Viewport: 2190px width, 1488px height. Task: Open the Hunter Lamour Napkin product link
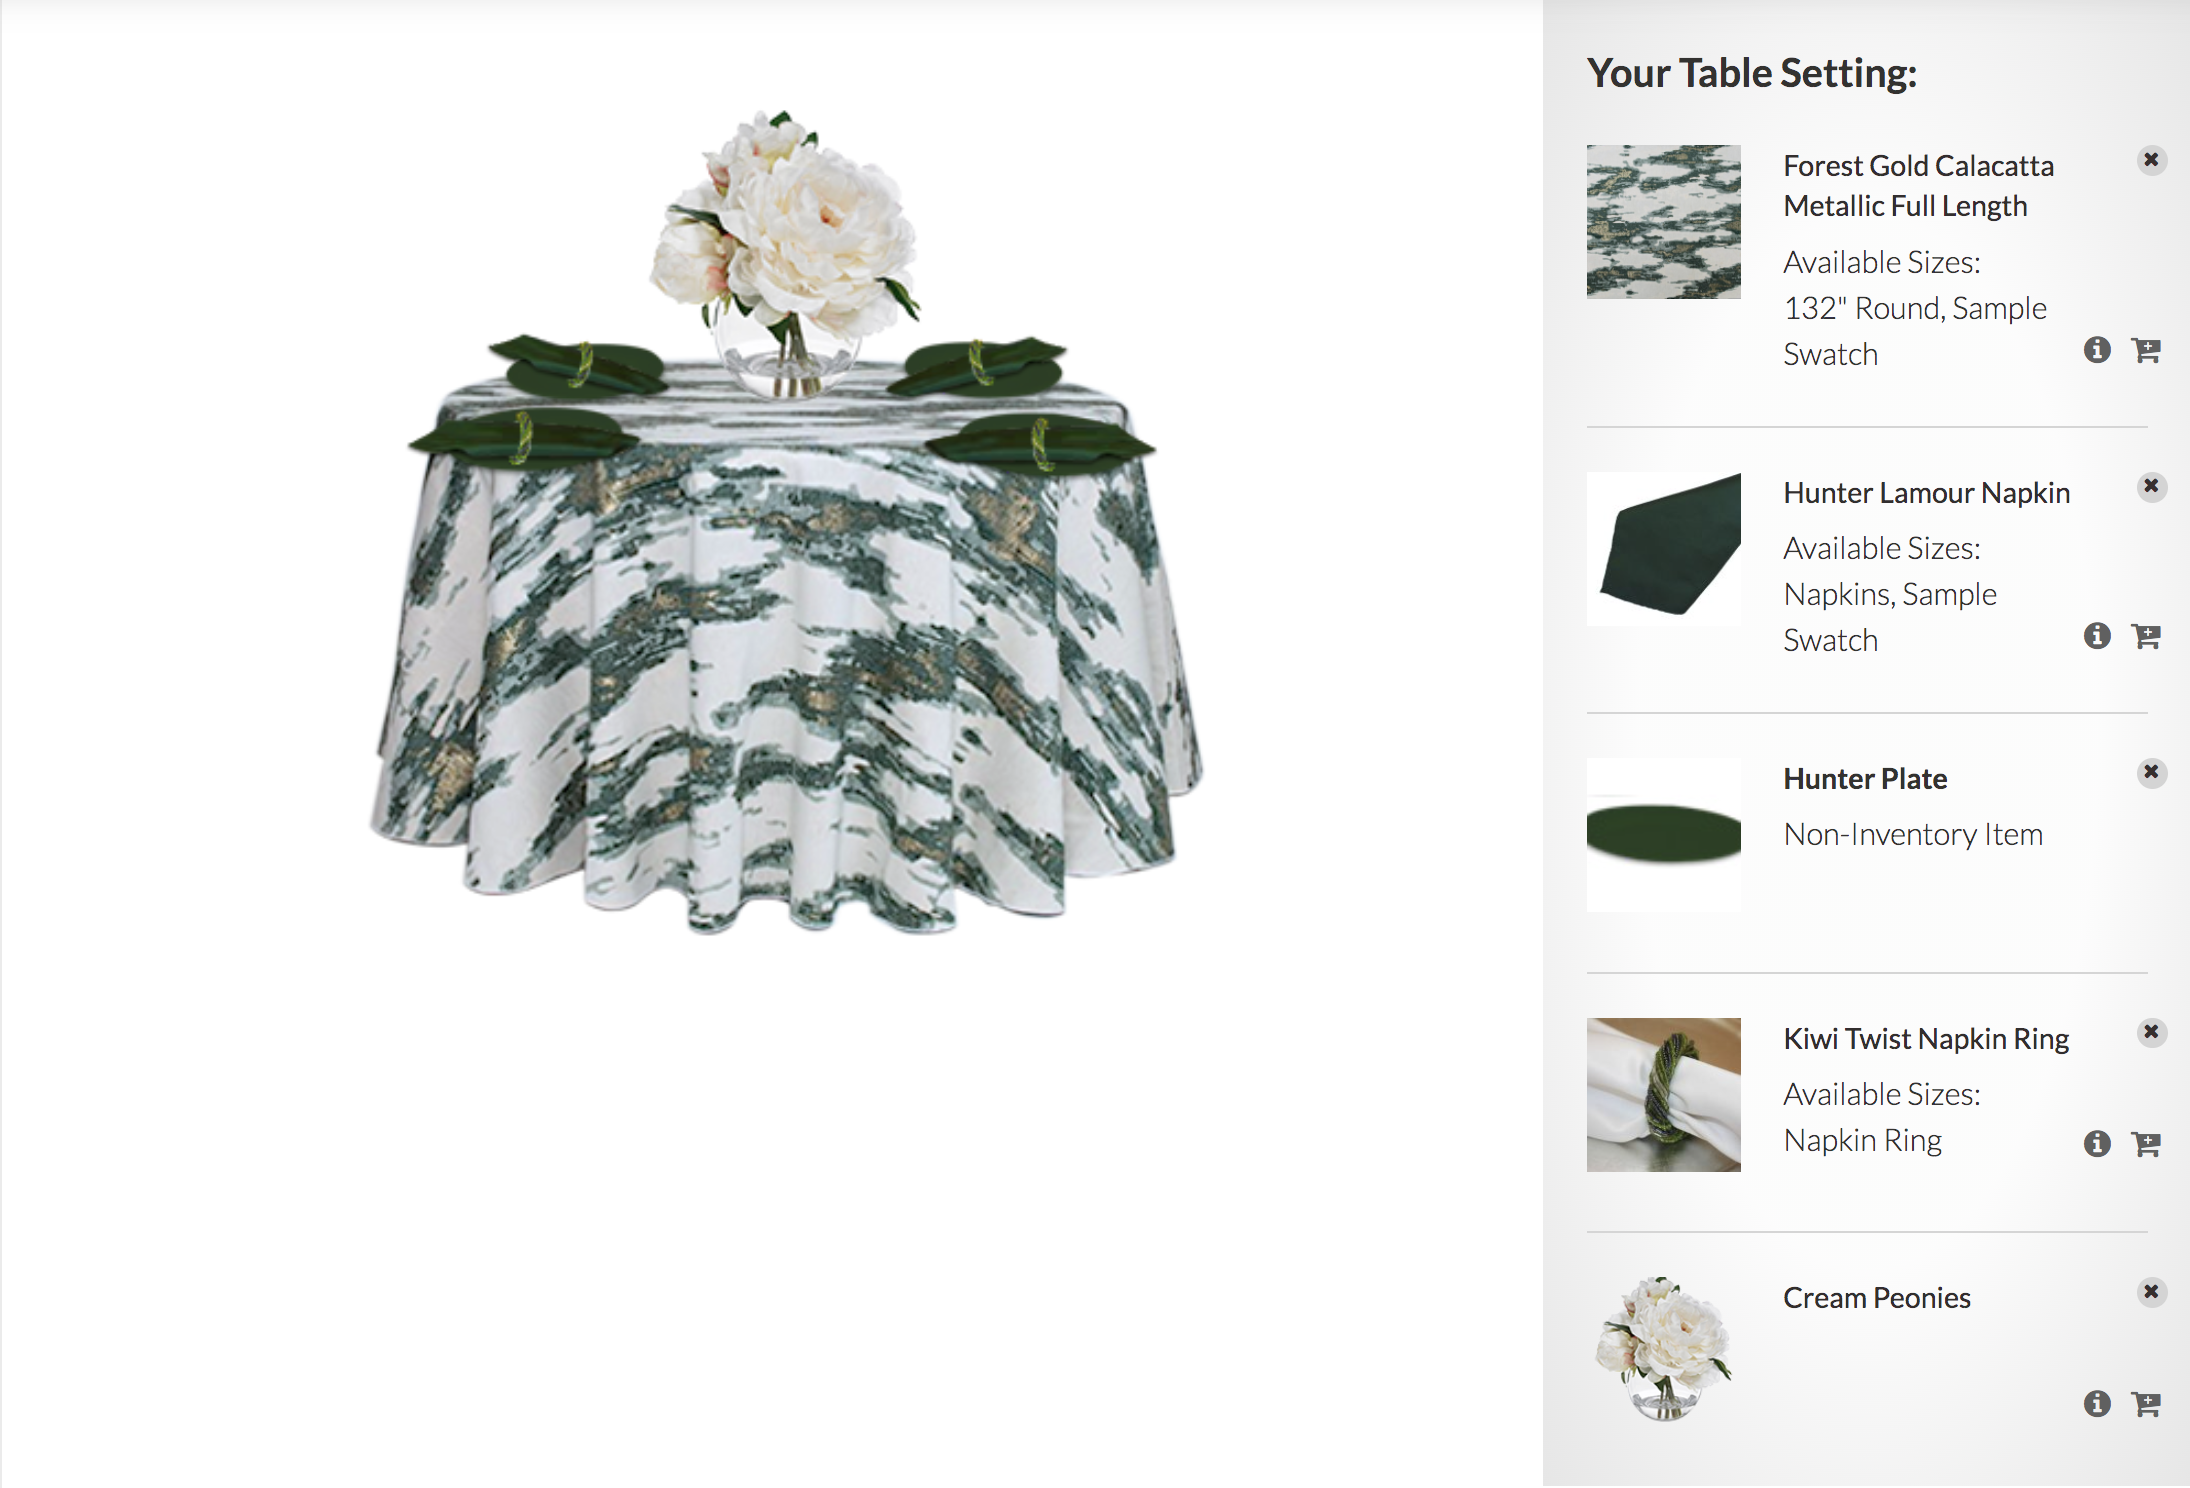pos(1926,493)
